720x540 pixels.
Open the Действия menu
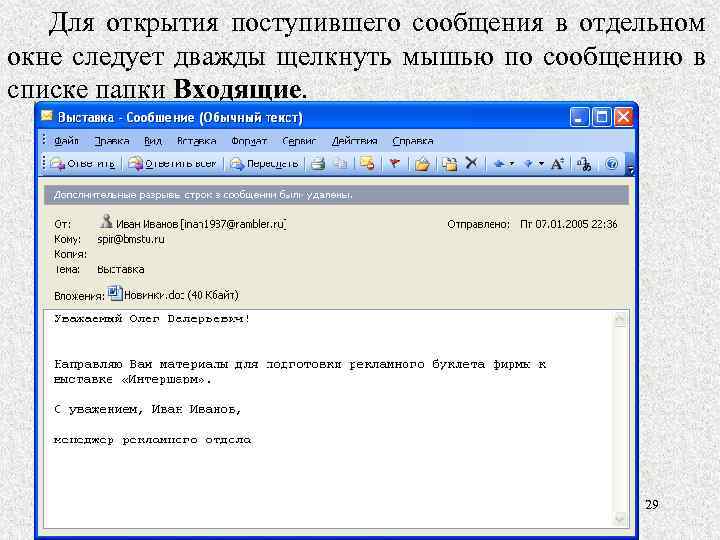[x=354, y=141]
